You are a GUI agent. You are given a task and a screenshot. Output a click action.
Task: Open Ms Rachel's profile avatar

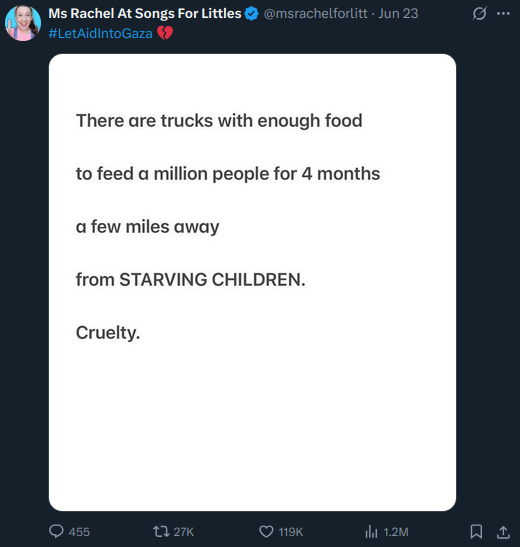pyautogui.click(x=23, y=23)
